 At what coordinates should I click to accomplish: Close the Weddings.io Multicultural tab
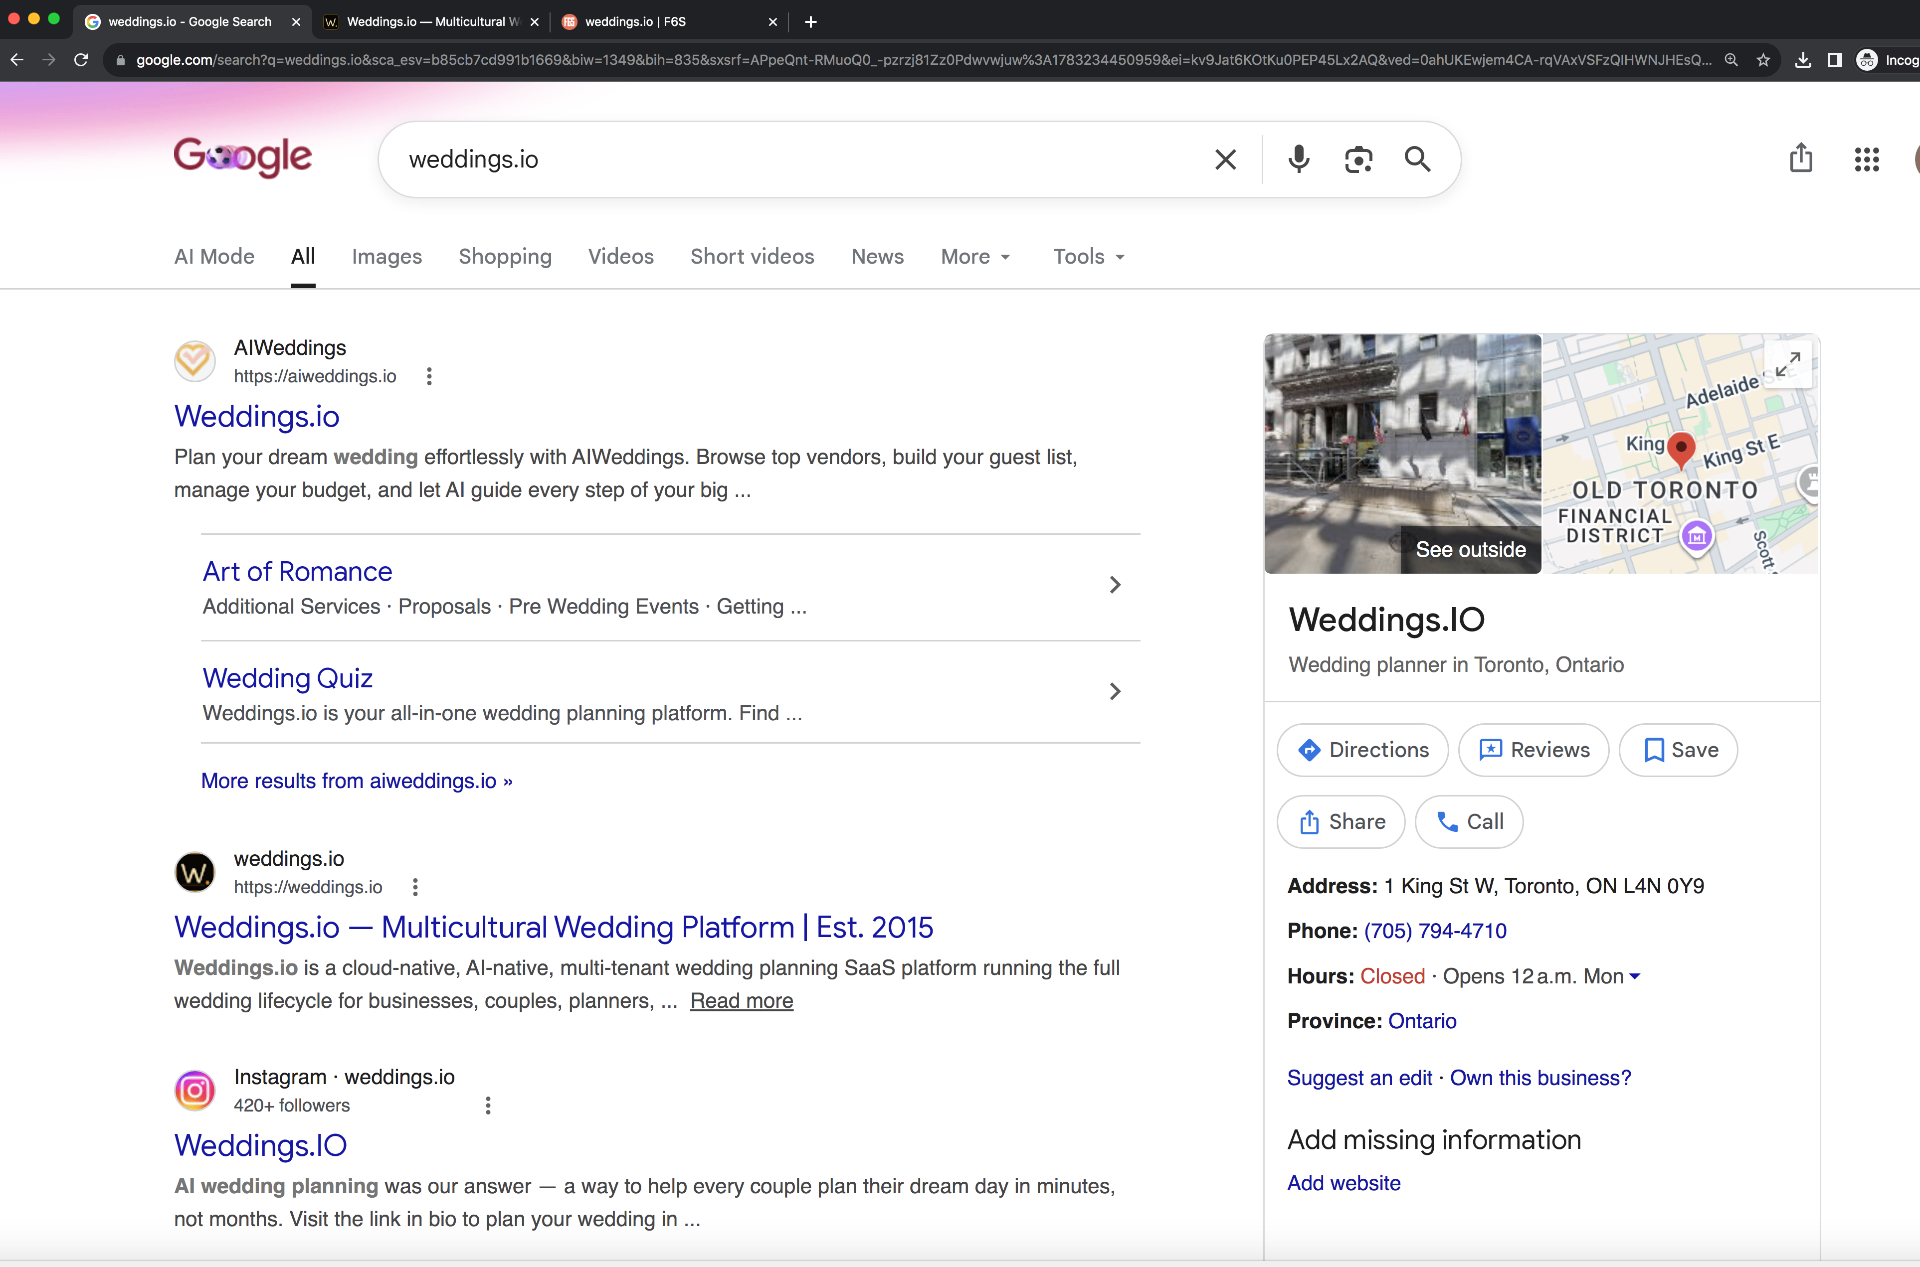534,21
